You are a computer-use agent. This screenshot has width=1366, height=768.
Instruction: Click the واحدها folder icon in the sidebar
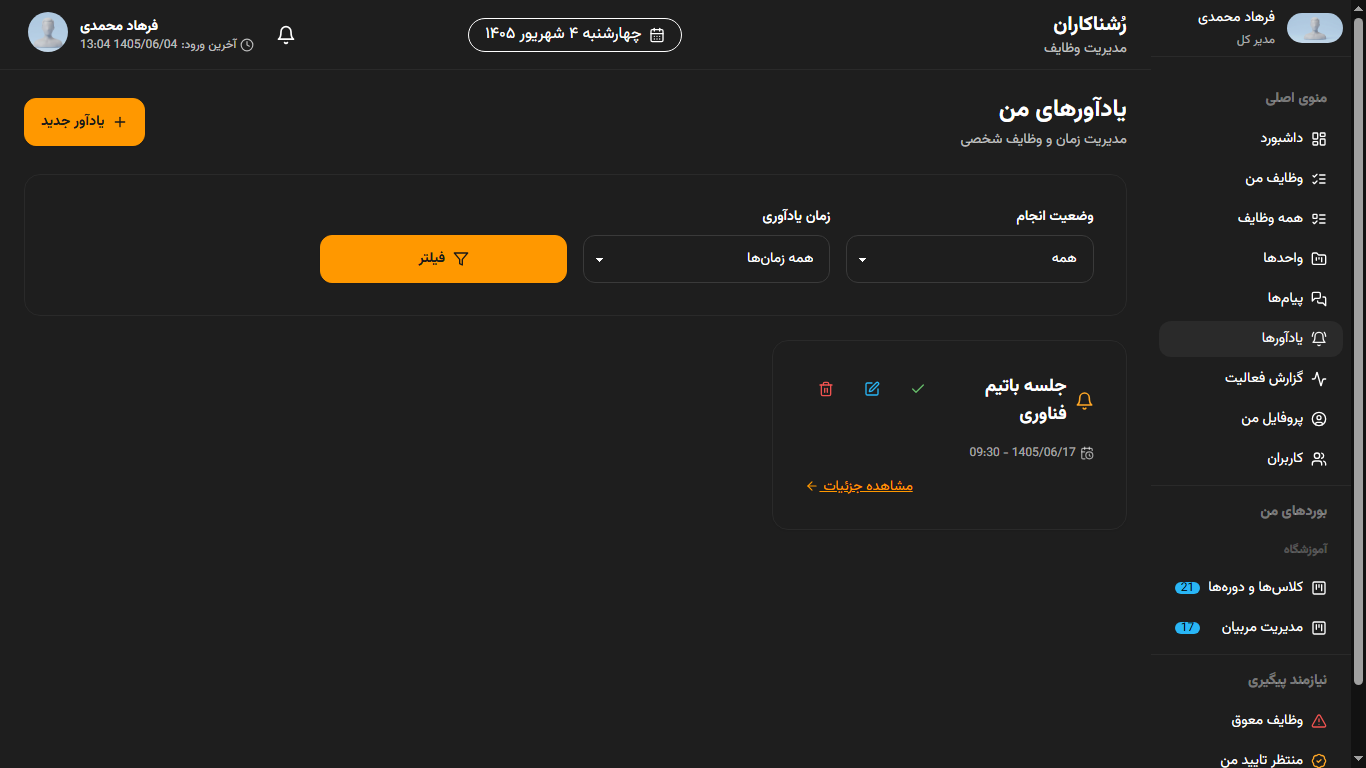point(1319,259)
